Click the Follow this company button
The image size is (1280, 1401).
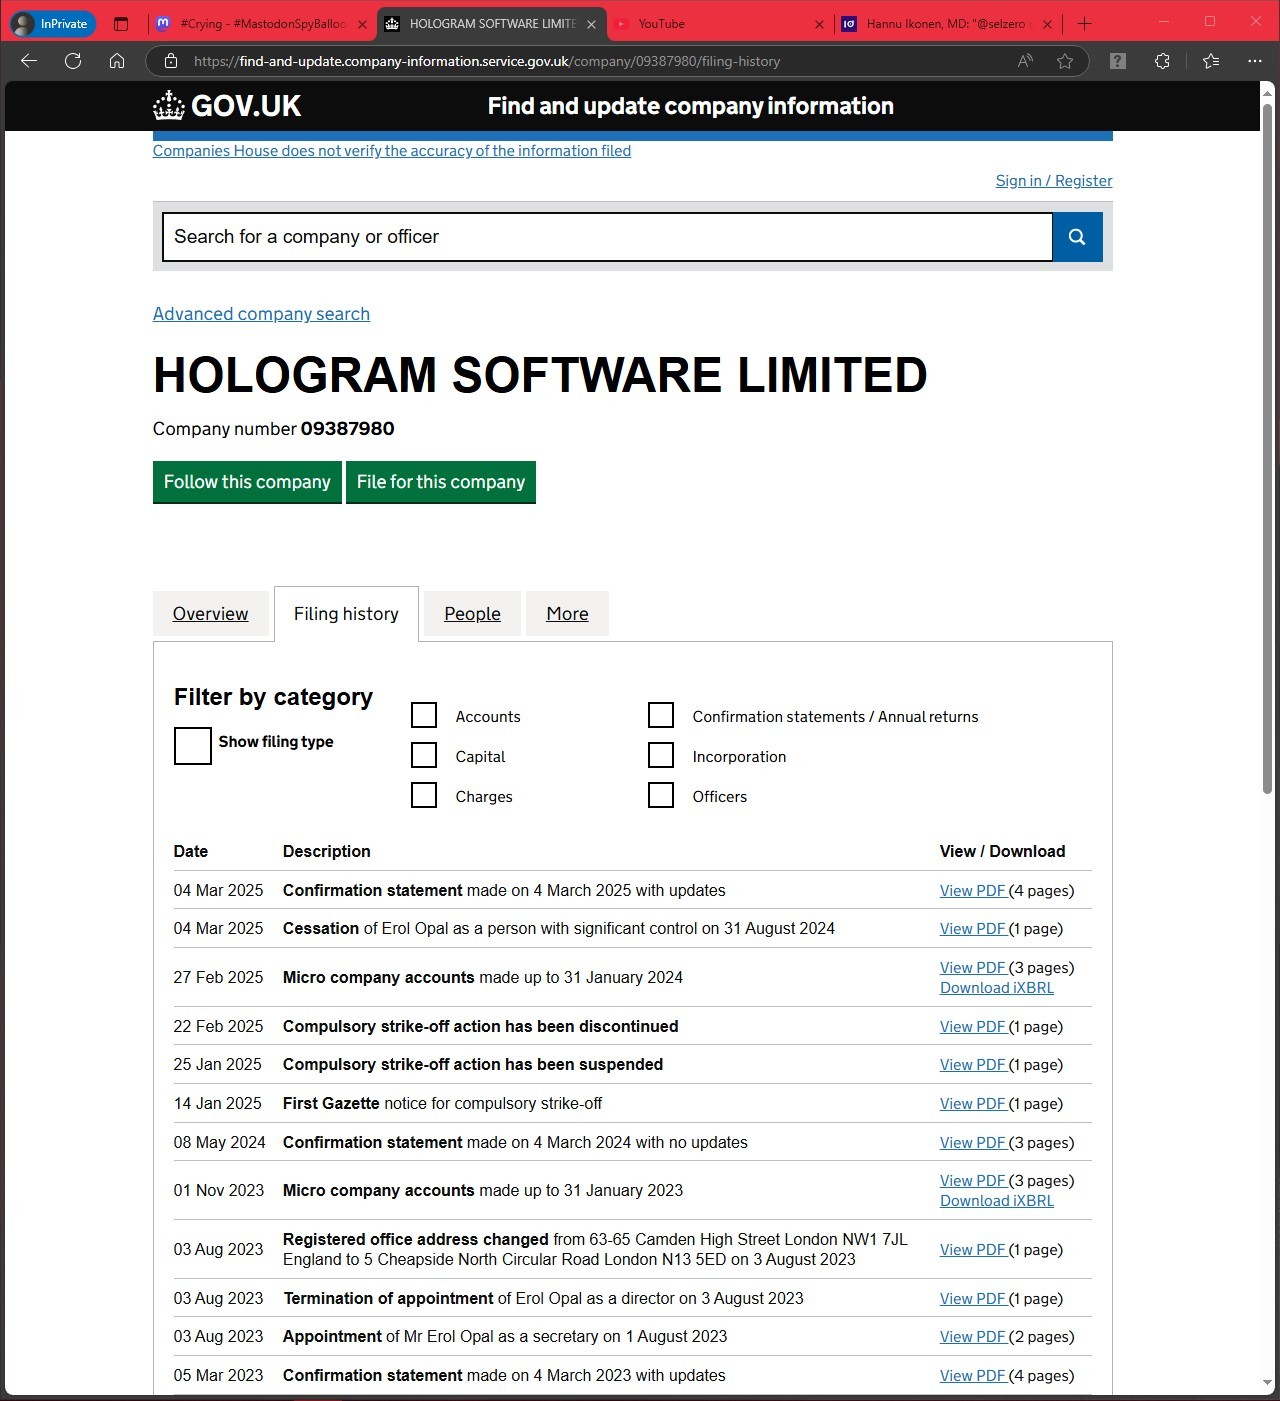click(x=247, y=482)
